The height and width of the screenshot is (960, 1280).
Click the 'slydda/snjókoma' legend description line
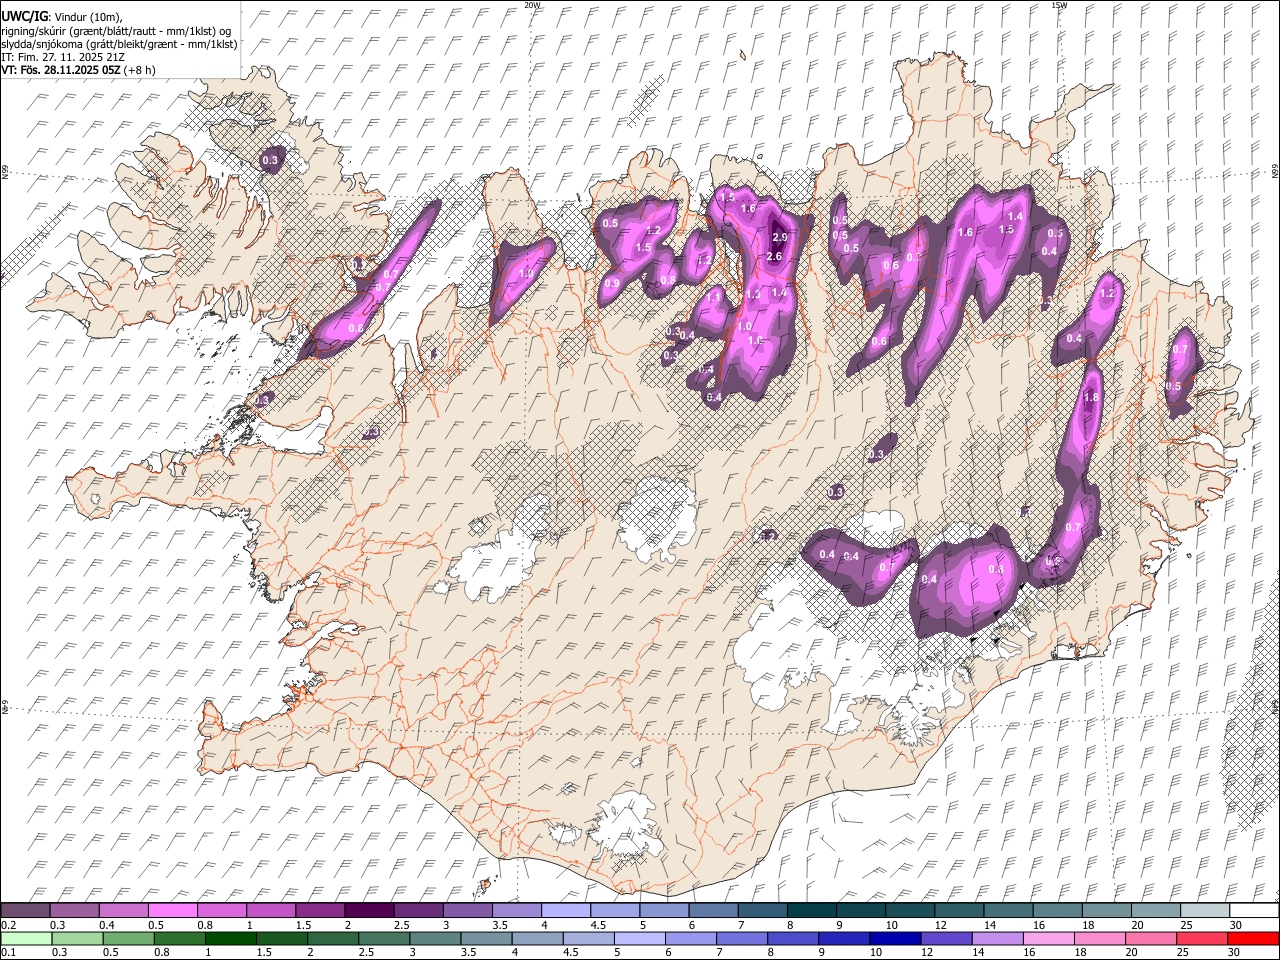point(120,44)
